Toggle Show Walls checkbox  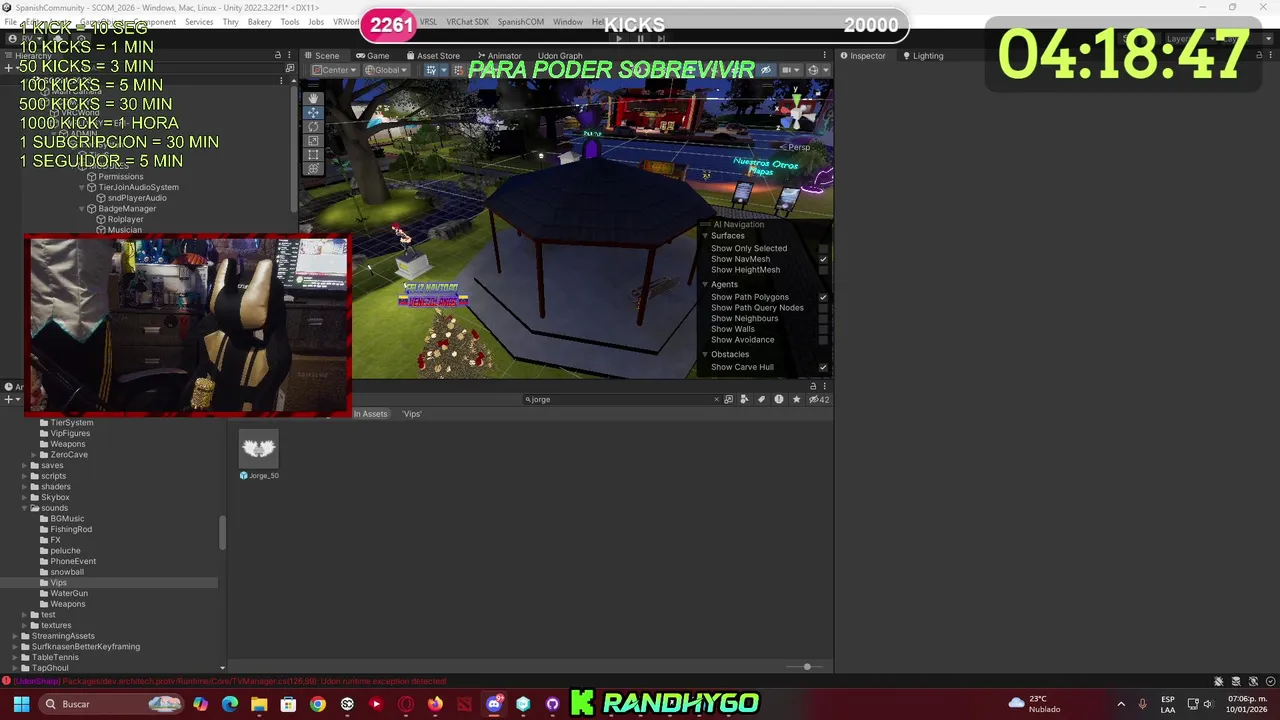pos(823,329)
